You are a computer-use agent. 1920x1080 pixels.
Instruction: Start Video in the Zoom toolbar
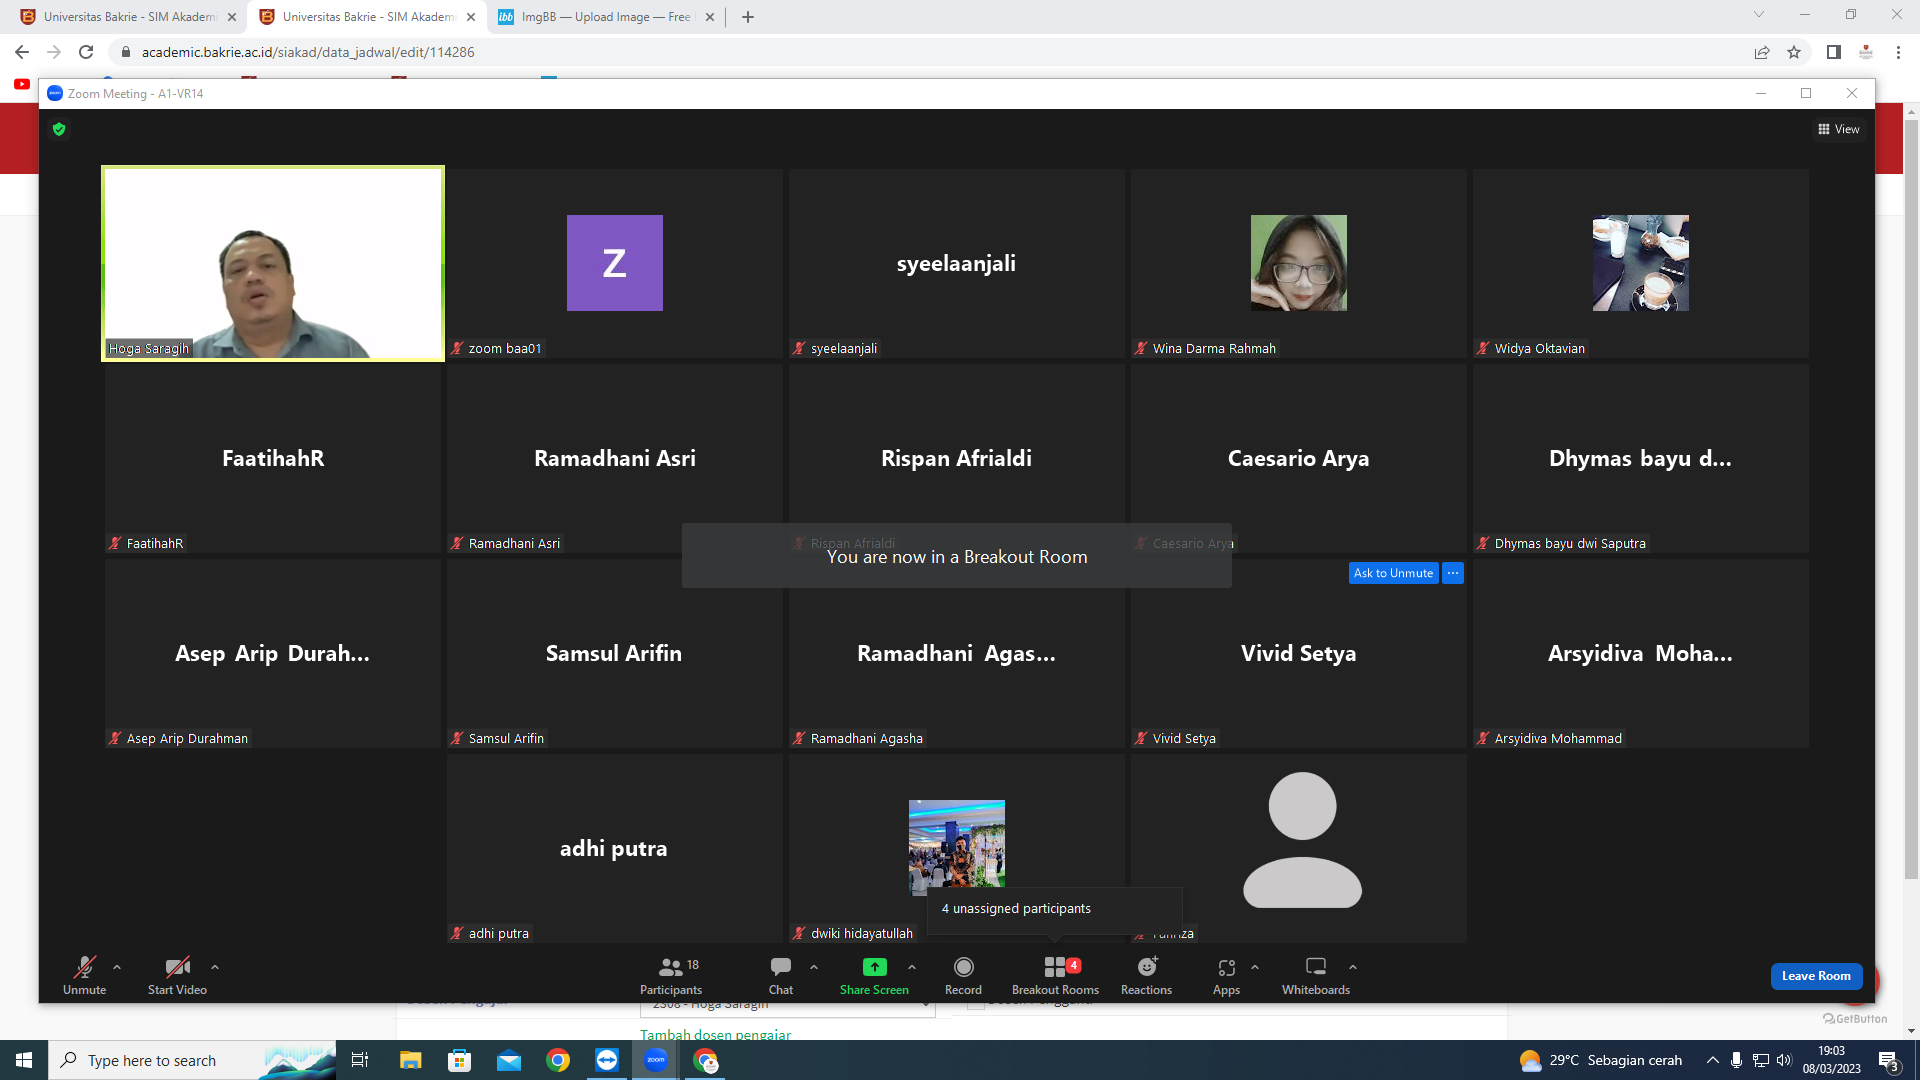tap(177, 975)
